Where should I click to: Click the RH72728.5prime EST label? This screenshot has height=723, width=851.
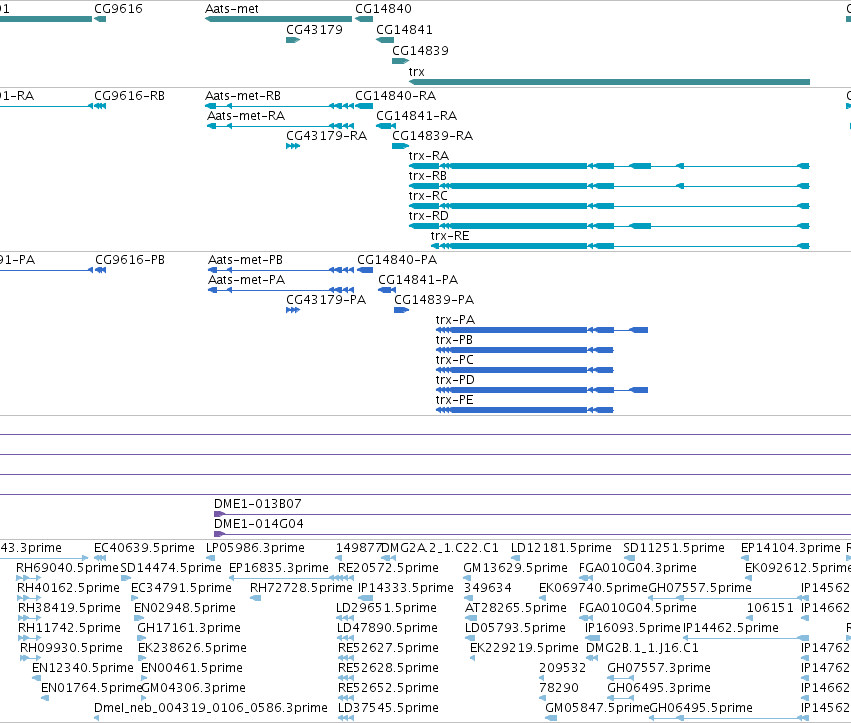click(301, 588)
